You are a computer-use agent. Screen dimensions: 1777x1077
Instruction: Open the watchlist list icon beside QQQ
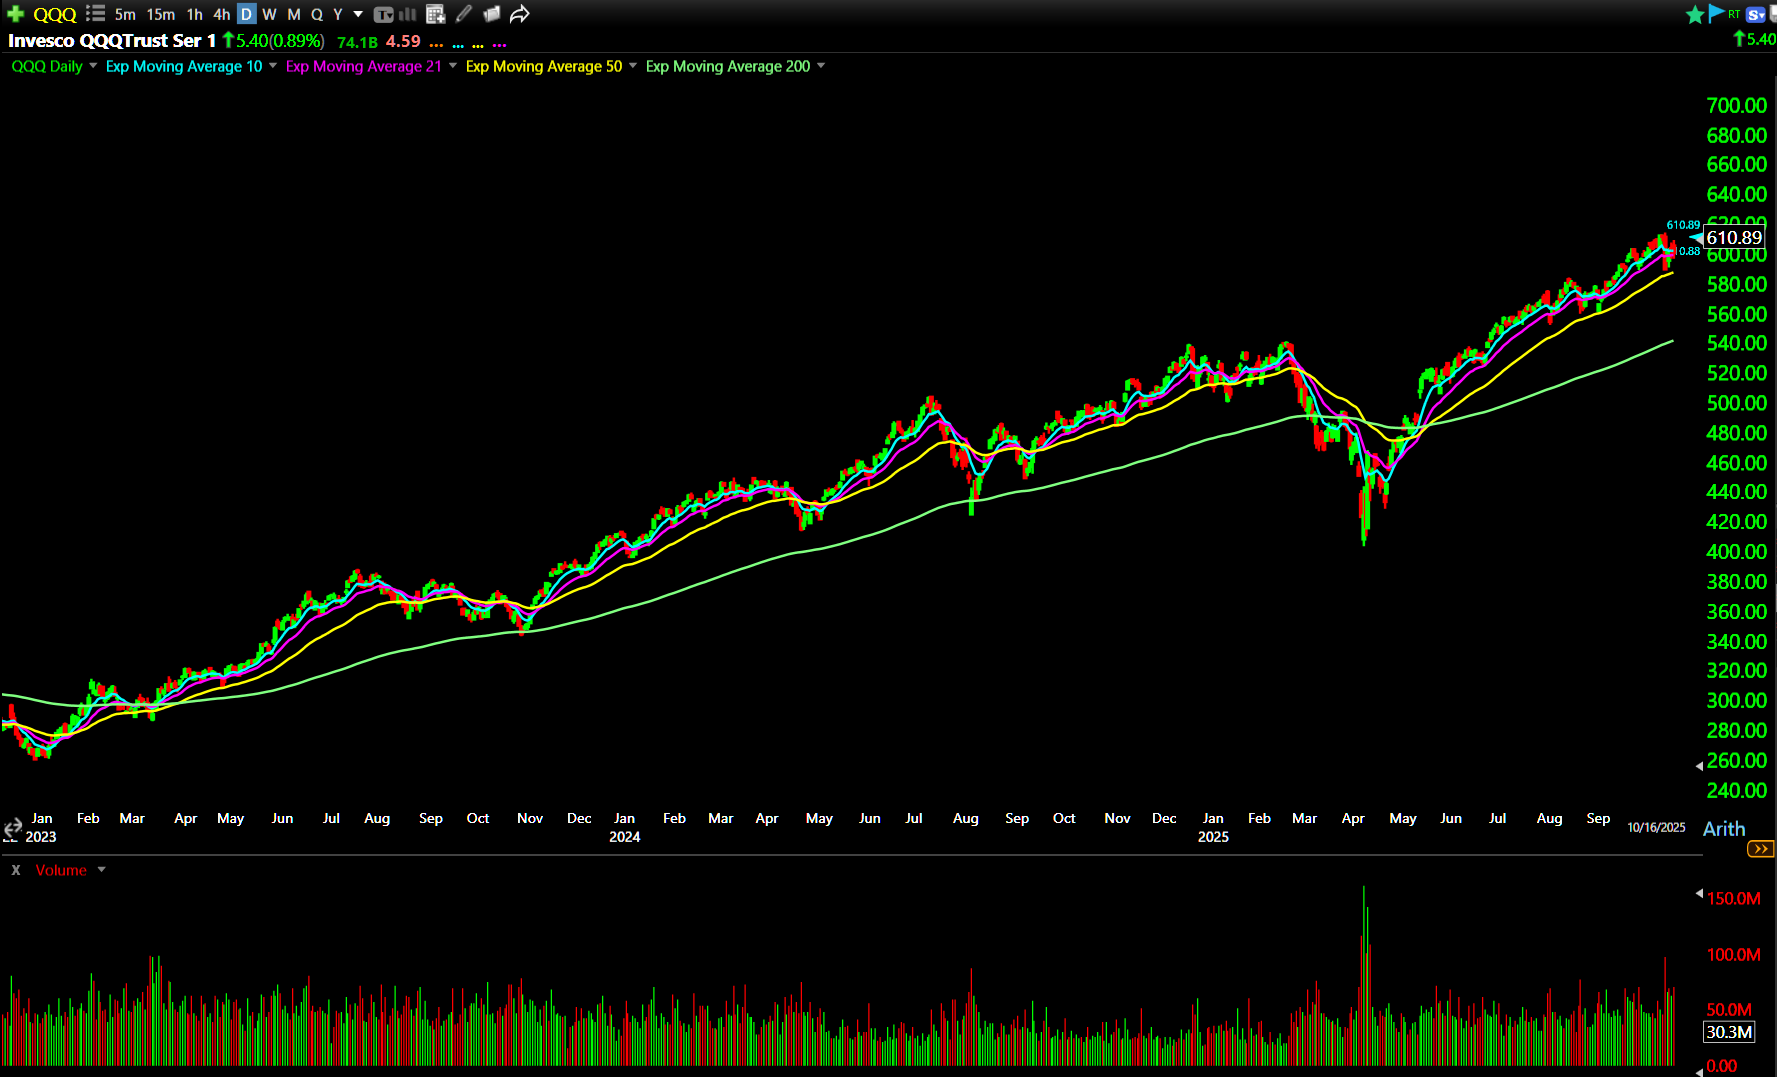pos(95,14)
